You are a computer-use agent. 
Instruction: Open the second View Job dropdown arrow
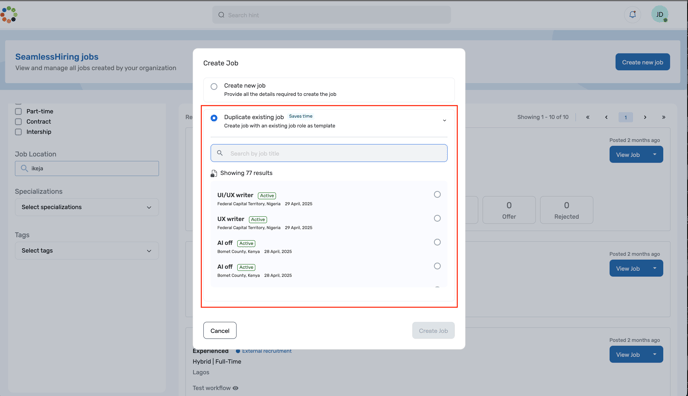655,268
